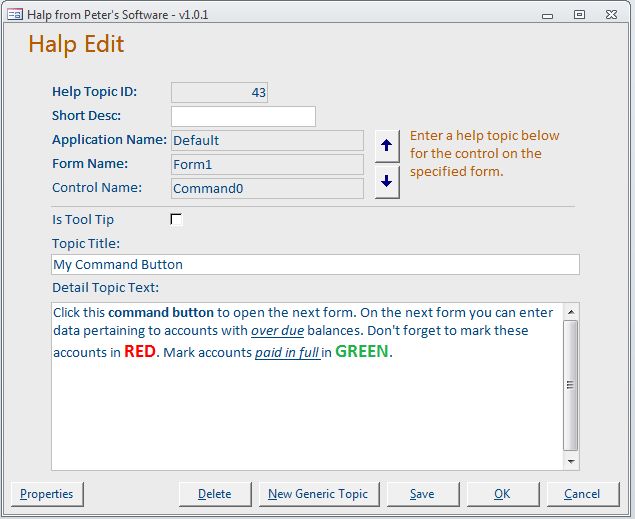Click the 'Form Name:' label
The image size is (635, 519).
[x=90, y=164]
